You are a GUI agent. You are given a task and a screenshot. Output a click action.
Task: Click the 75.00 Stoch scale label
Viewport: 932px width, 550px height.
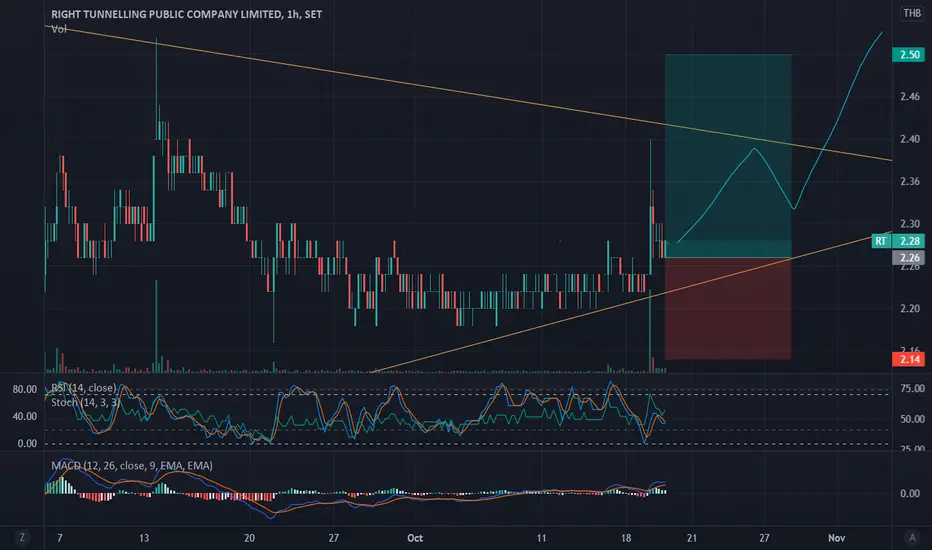click(912, 388)
